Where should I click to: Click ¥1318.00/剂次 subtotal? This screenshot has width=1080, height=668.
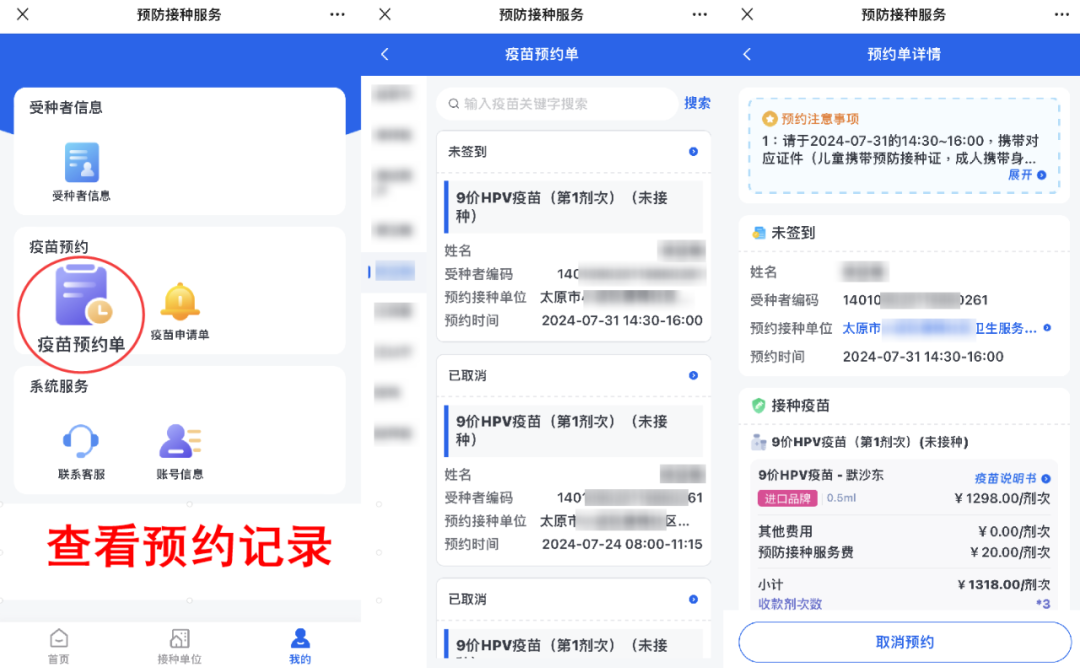pyautogui.click(x=1004, y=585)
